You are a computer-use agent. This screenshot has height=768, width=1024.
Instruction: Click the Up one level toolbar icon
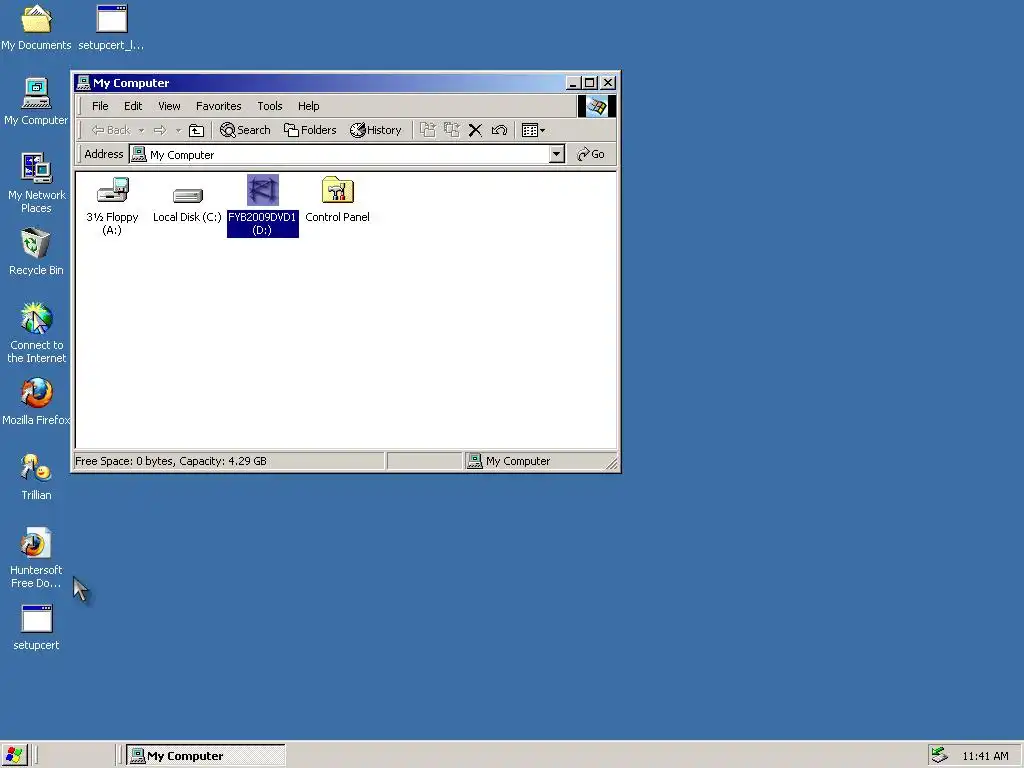196,131
